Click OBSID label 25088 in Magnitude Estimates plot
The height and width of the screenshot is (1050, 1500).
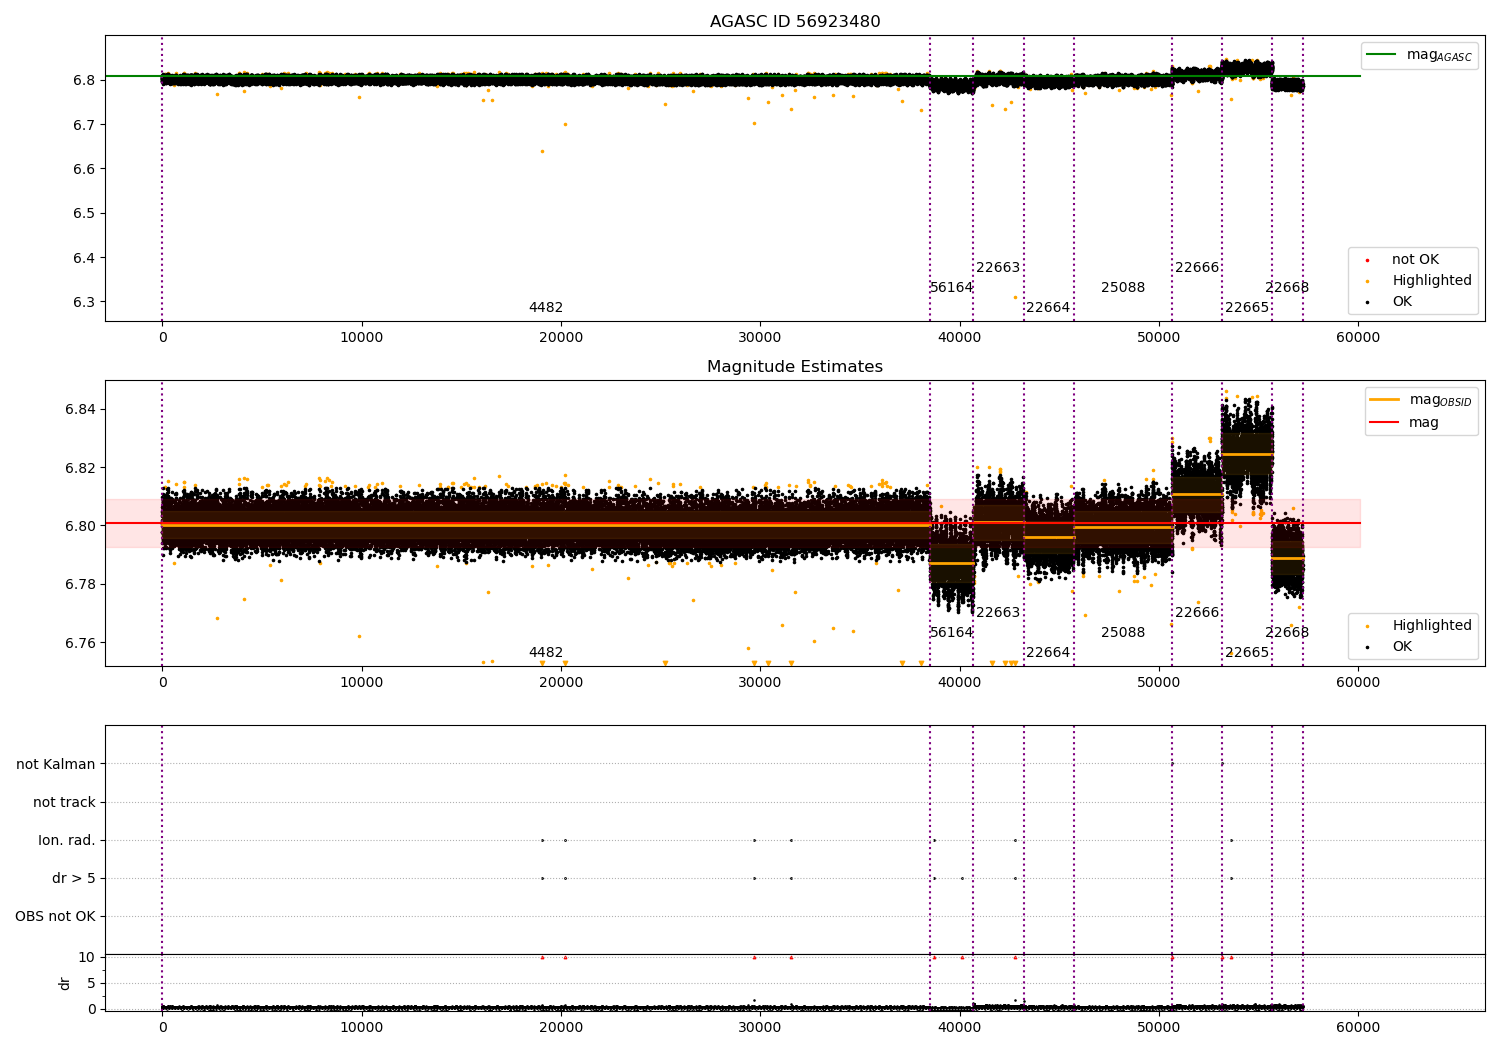1123,633
